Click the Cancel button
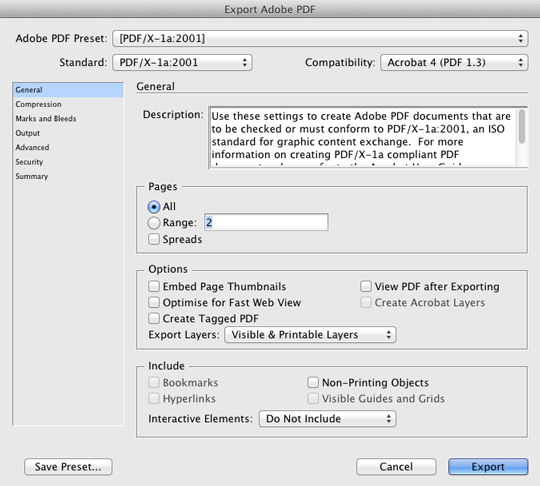The width and height of the screenshot is (540, 486). (396, 467)
